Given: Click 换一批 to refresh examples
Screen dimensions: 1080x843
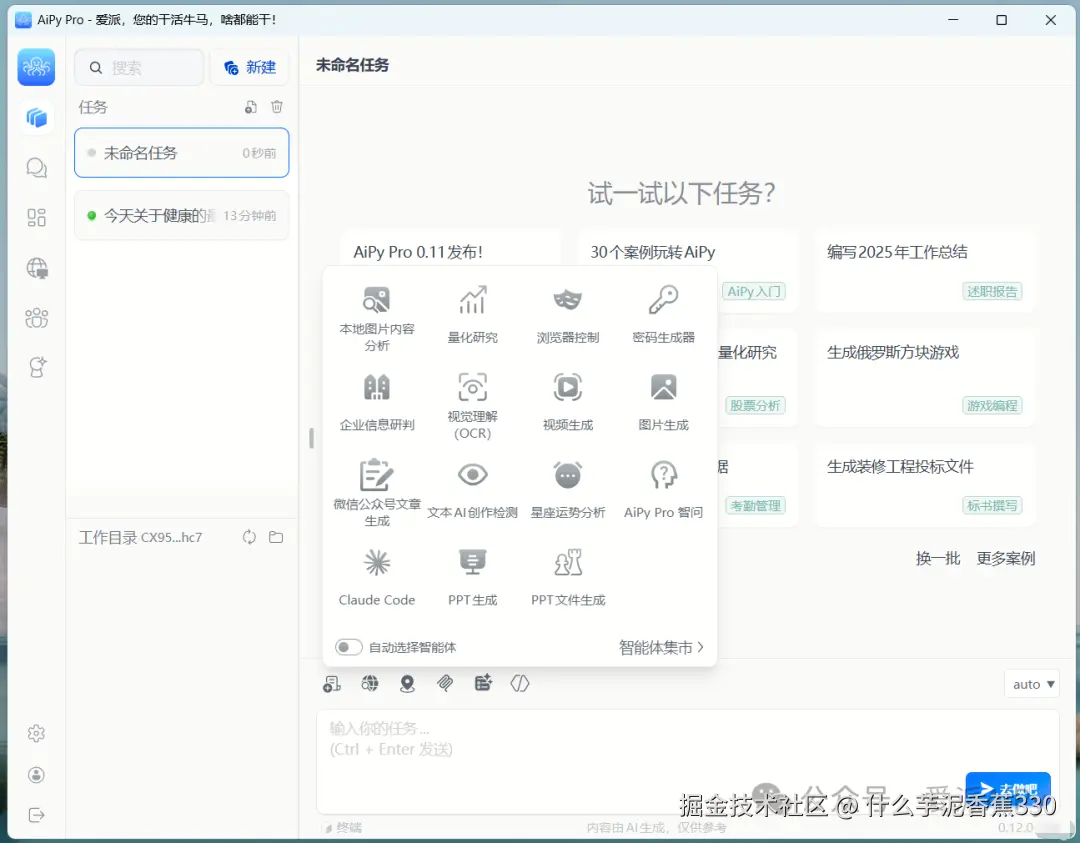Looking at the screenshot, I should pos(938,559).
